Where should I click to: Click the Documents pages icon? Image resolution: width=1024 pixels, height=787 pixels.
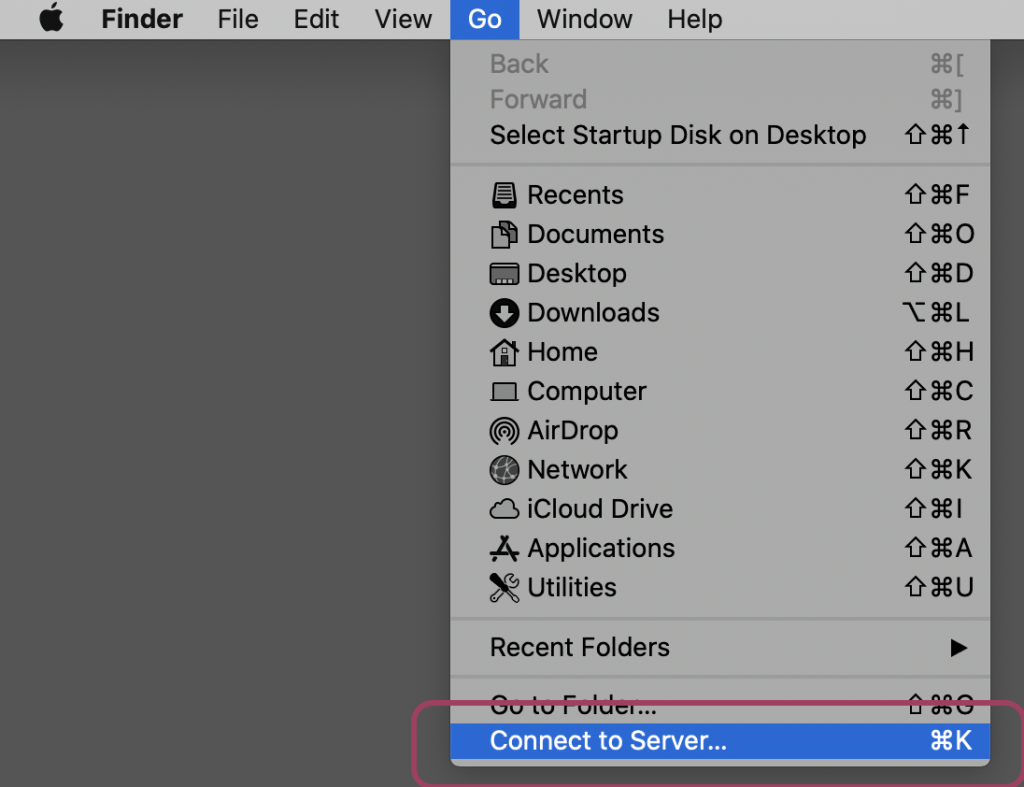point(504,234)
